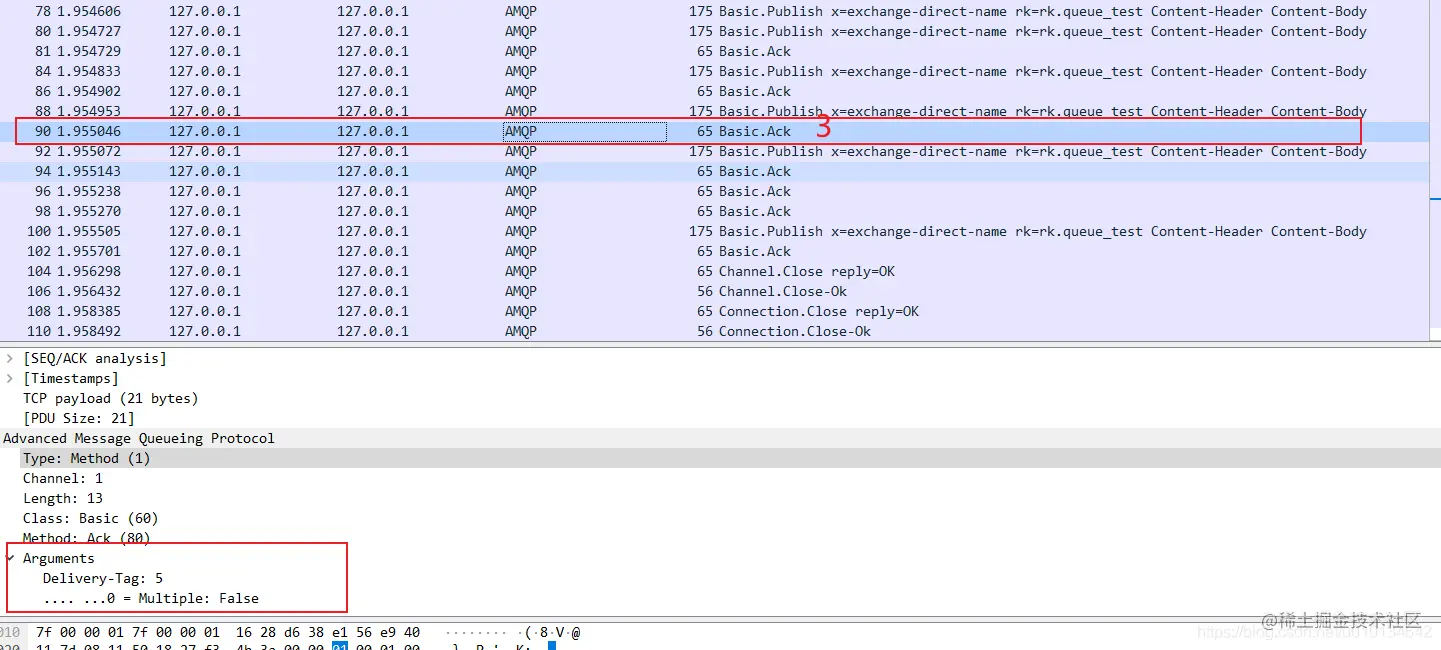The height and width of the screenshot is (650, 1441).
Task: Click the hex bytes row starting 7f 00 00 01
Action: [228, 632]
